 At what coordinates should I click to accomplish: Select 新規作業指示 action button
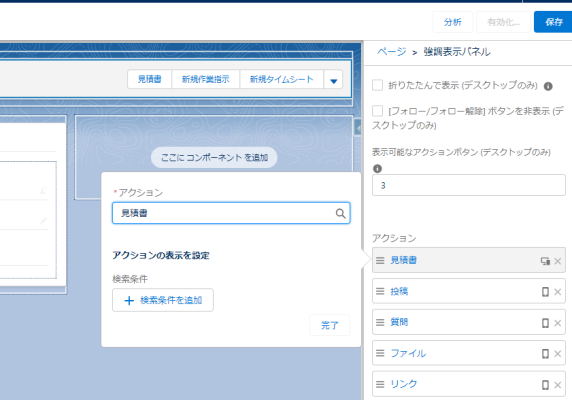pos(205,79)
